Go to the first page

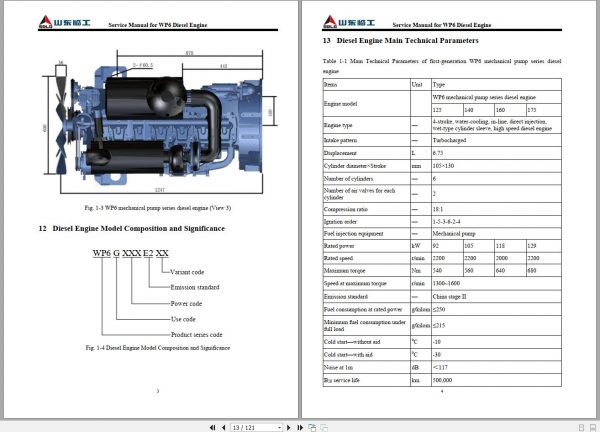point(212,427)
